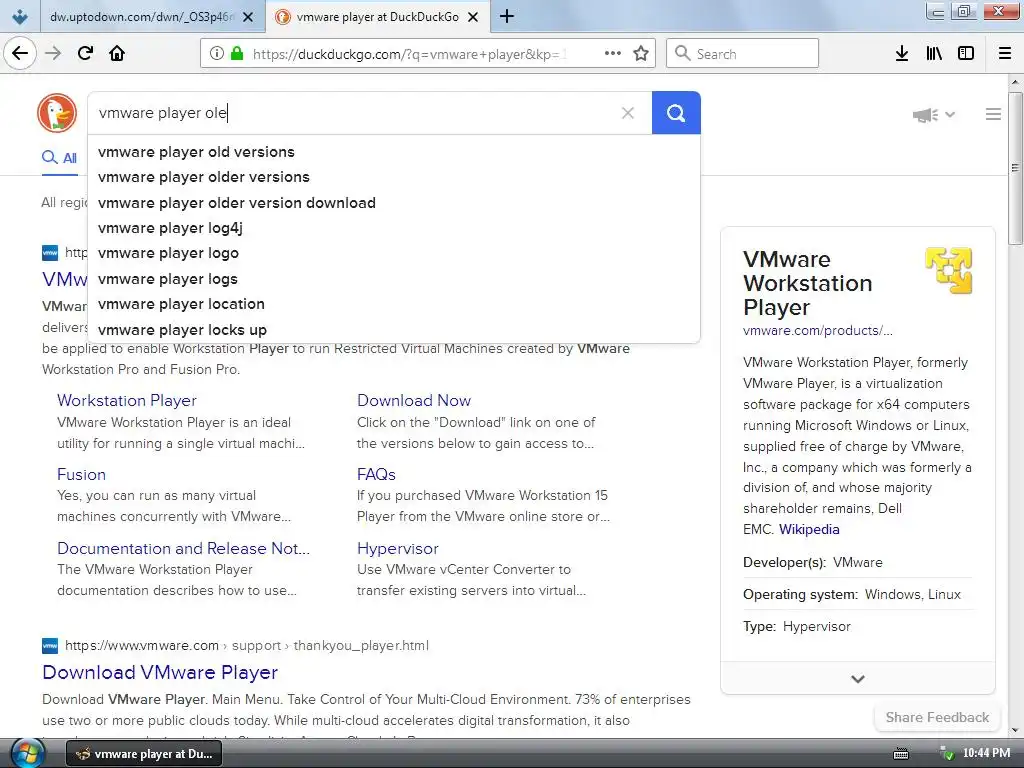Click the Share Feedback button
Viewport: 1024px width, 768px height.
tap(937, 717)
